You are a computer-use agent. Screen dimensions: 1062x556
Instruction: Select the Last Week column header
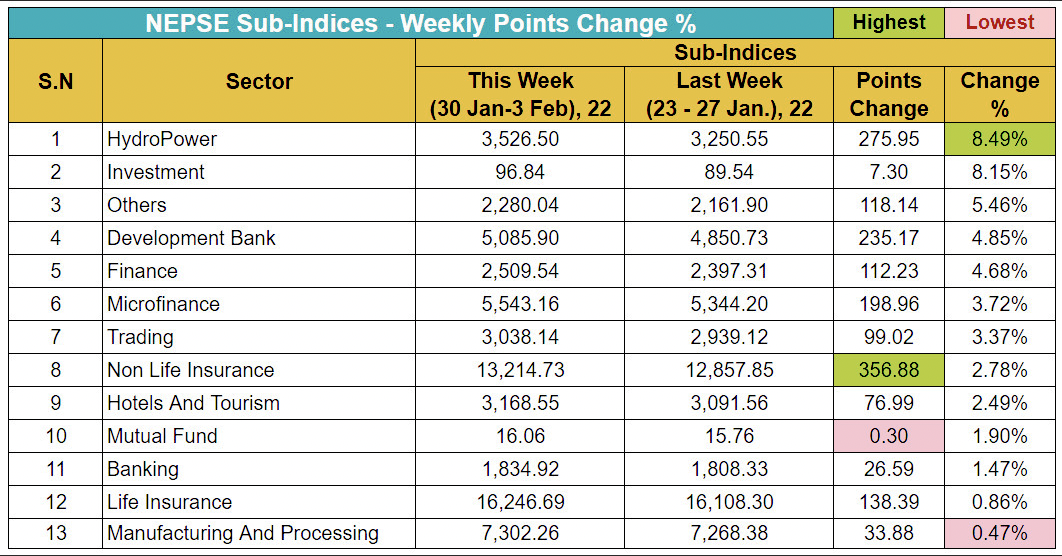729,94
